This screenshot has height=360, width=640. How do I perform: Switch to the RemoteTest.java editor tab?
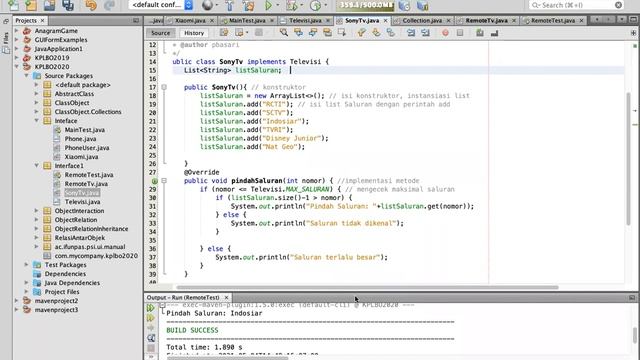[553, 20]
